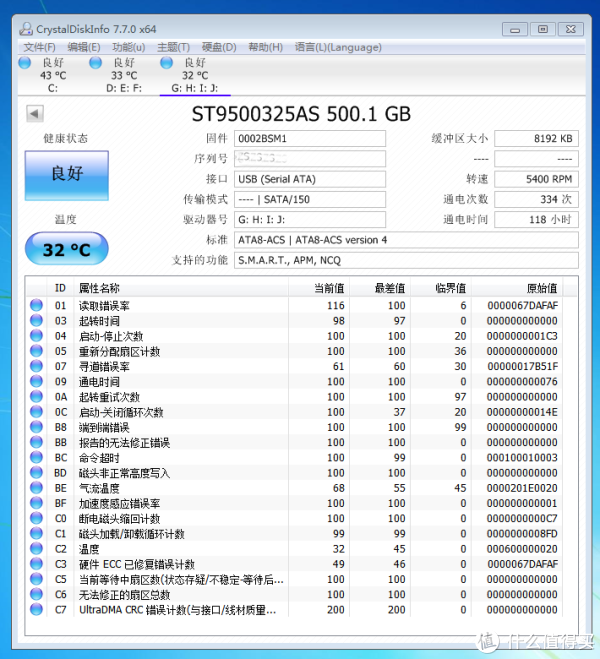Click status orb for drives D: E: F:
The height and width of the screenshot is (659, 600).
(x=96, y=63)
